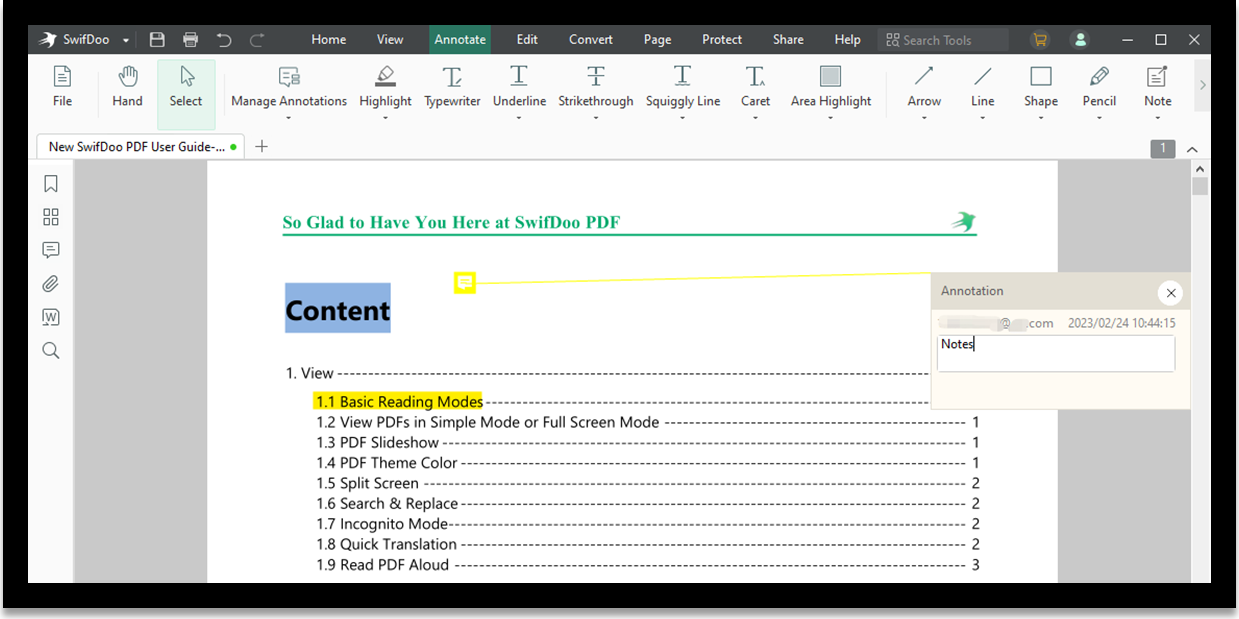Switch to the View tab
The width and height of the screenshot is (1239, 619).
(x=390, y=40)
